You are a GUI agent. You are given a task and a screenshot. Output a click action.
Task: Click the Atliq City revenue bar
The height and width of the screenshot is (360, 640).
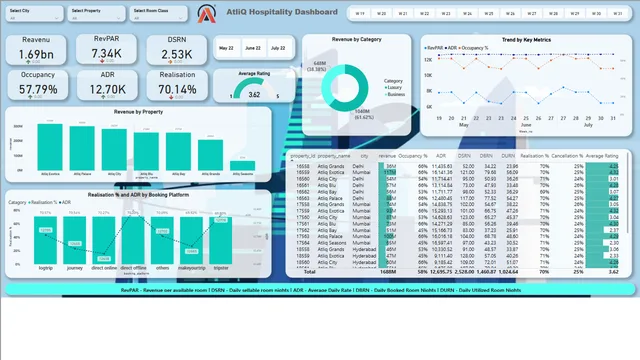coord(114,150)
